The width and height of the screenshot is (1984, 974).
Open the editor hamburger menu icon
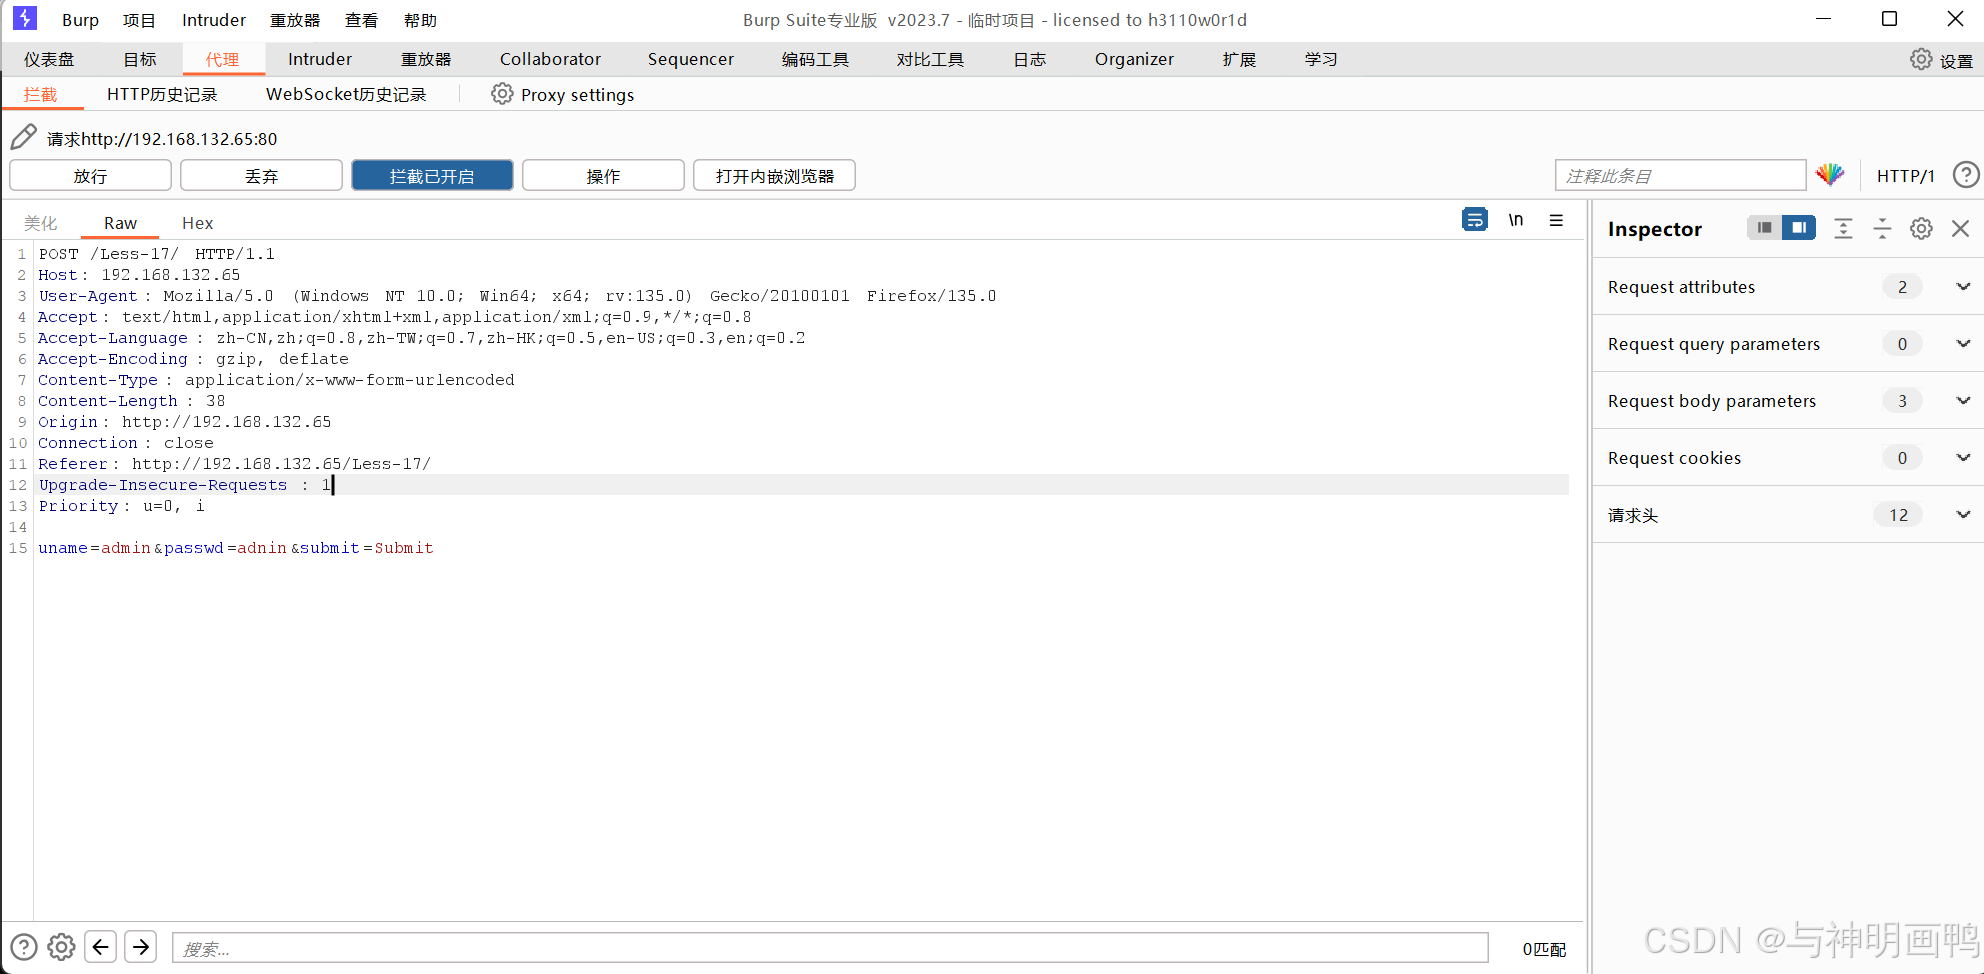[1556, 220]
